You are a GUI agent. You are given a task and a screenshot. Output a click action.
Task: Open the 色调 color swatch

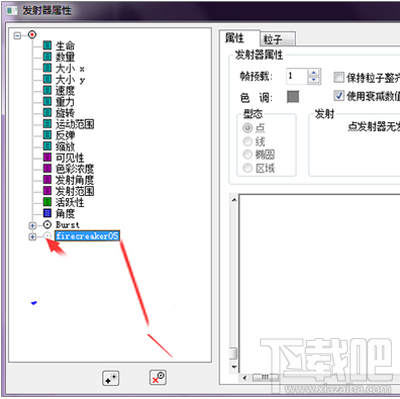293,97
